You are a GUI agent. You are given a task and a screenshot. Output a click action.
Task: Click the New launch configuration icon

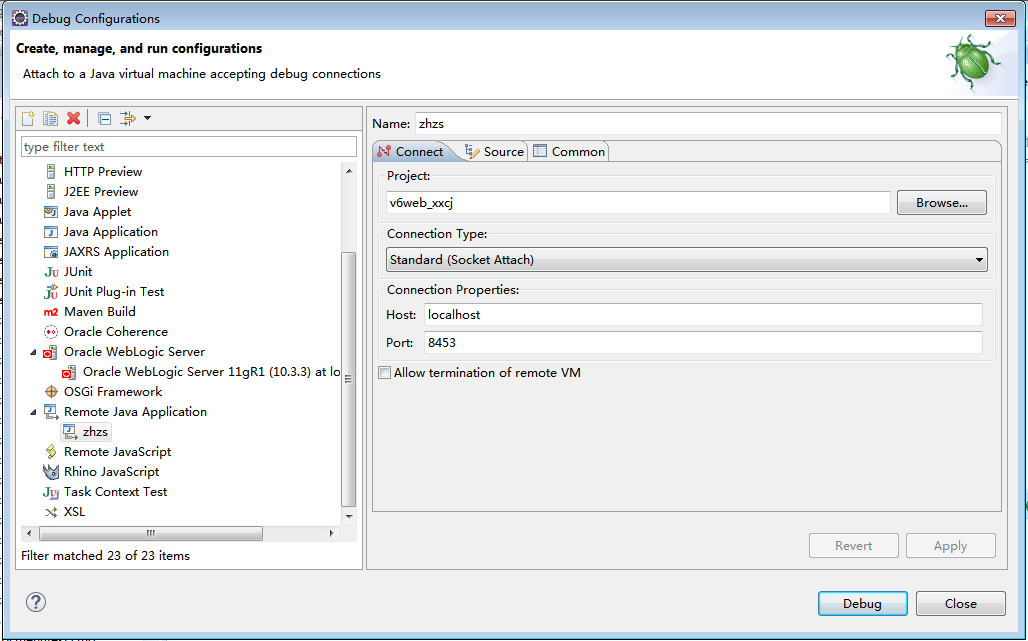point(28,118)
